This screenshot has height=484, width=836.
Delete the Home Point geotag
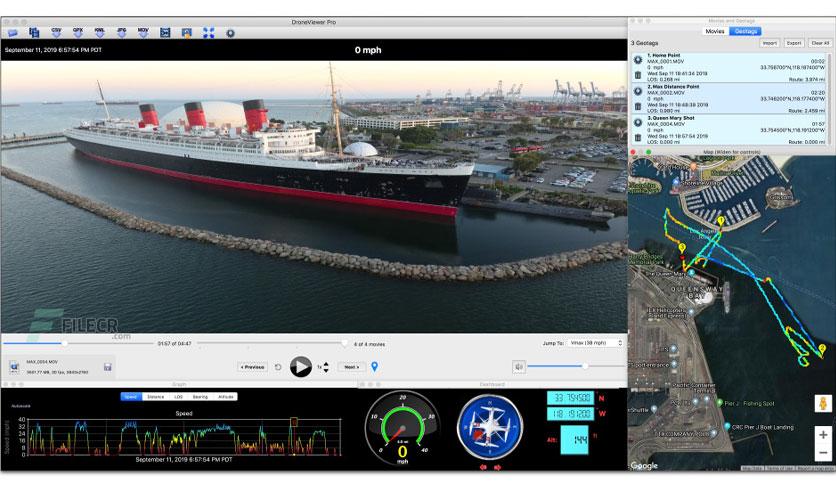(x=638, y=76)
